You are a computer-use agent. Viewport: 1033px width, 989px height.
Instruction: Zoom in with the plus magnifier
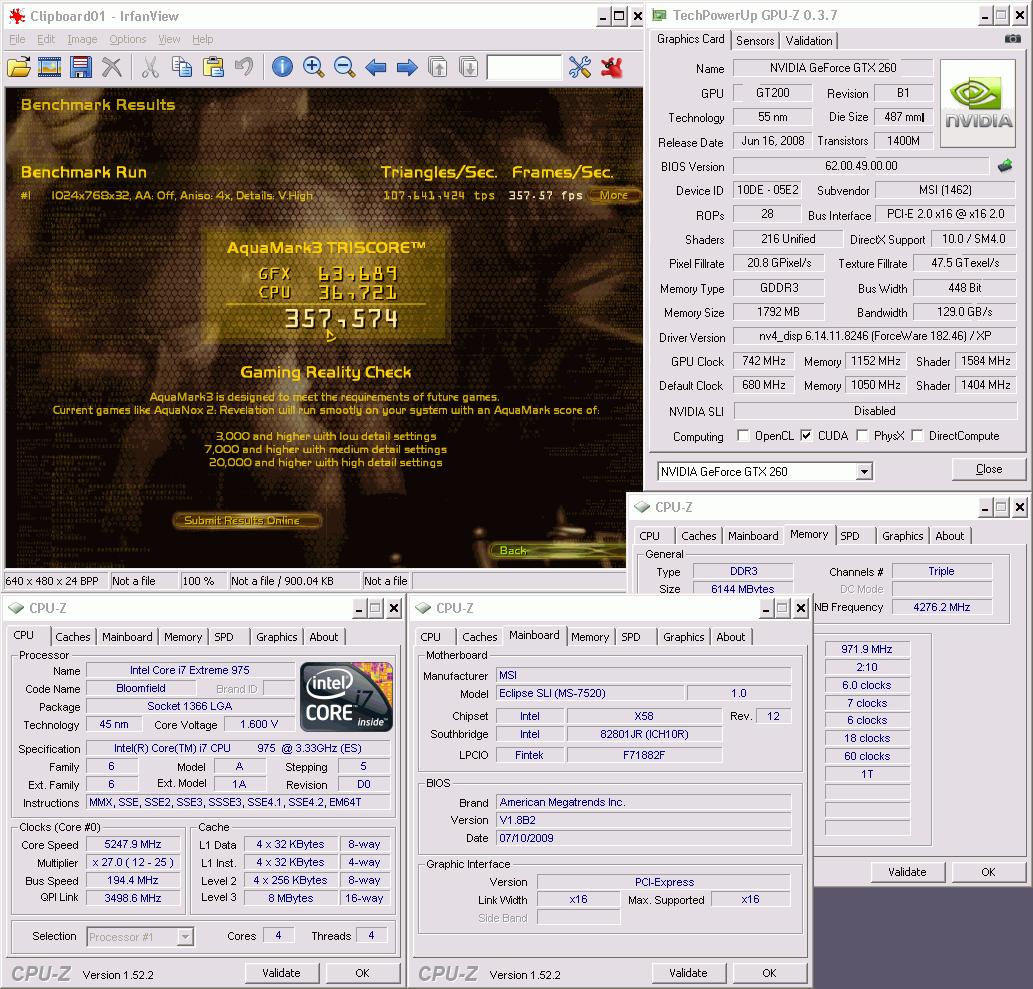pyautogui.click(x=314, y=67)
